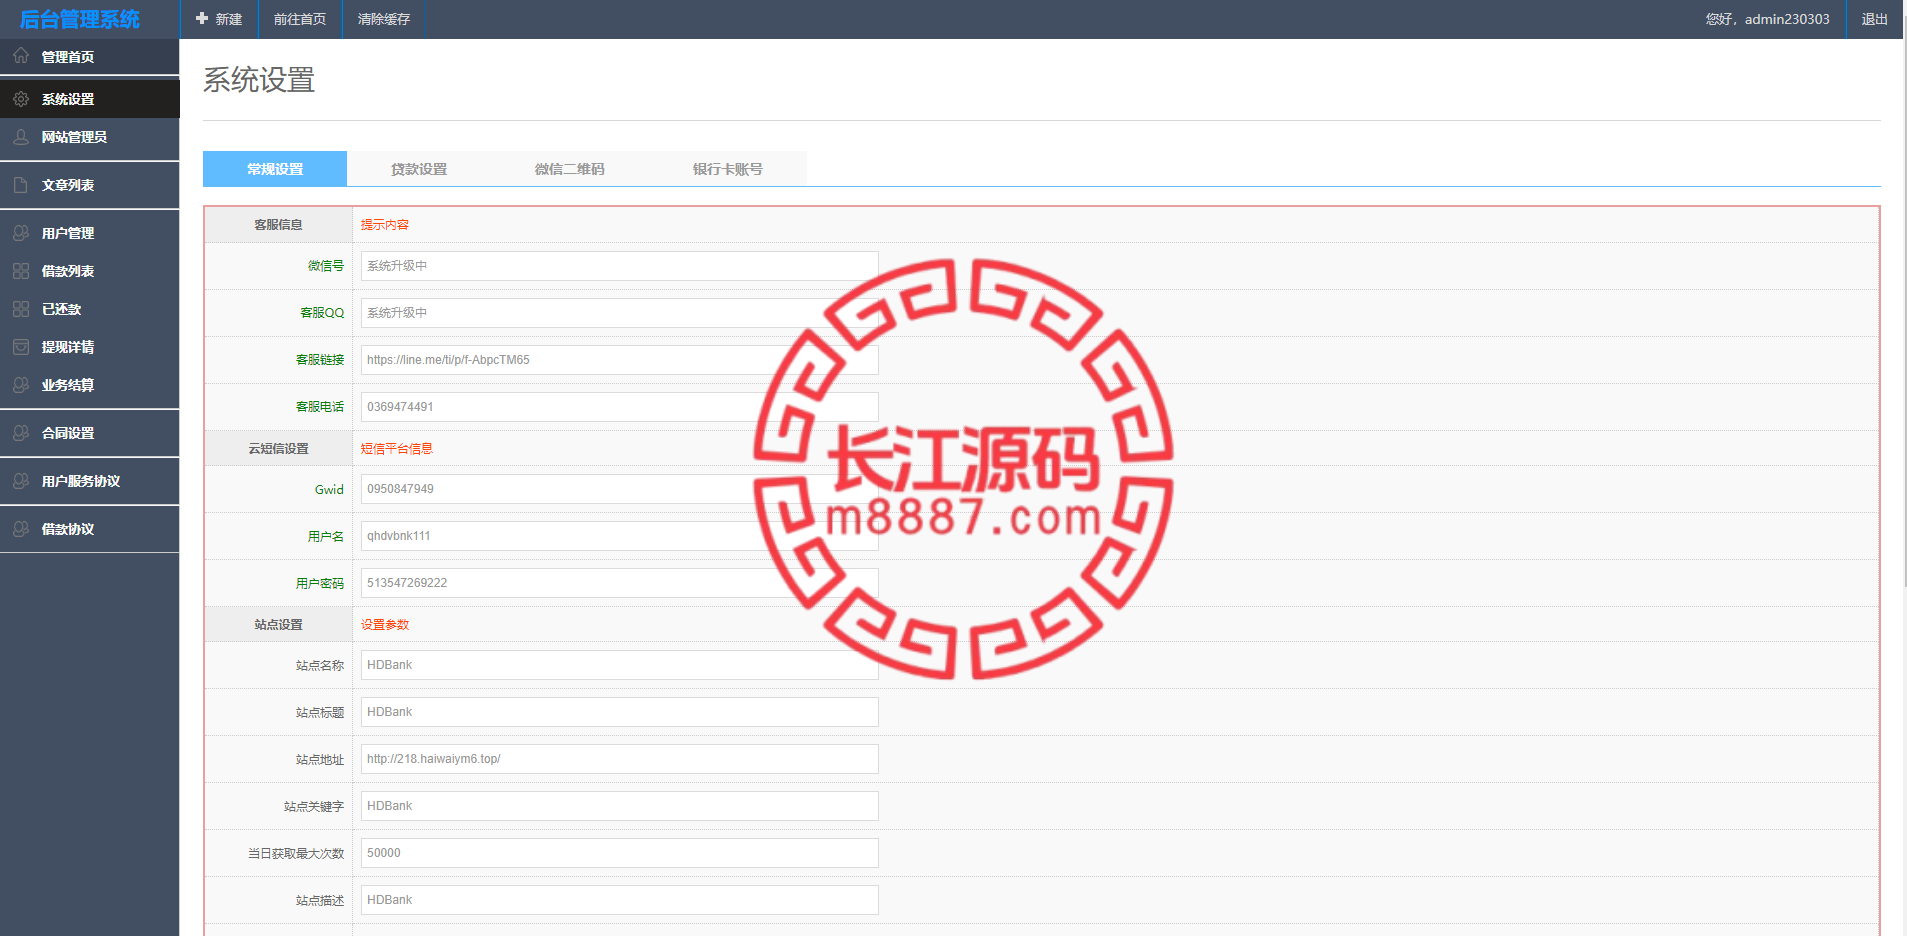Click the icon beside 合同设置
The height and width of the screenshot is (936, 1907).
coord(21,433)
